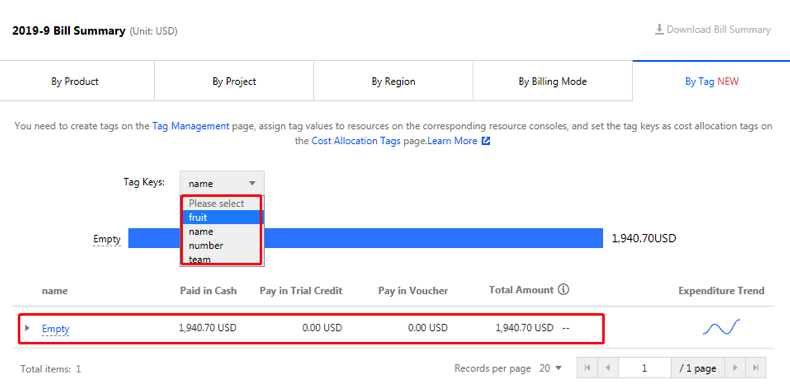The image size is (790, 387).
Task: Open the Cost Allocation Tags link
Action: 356,141
